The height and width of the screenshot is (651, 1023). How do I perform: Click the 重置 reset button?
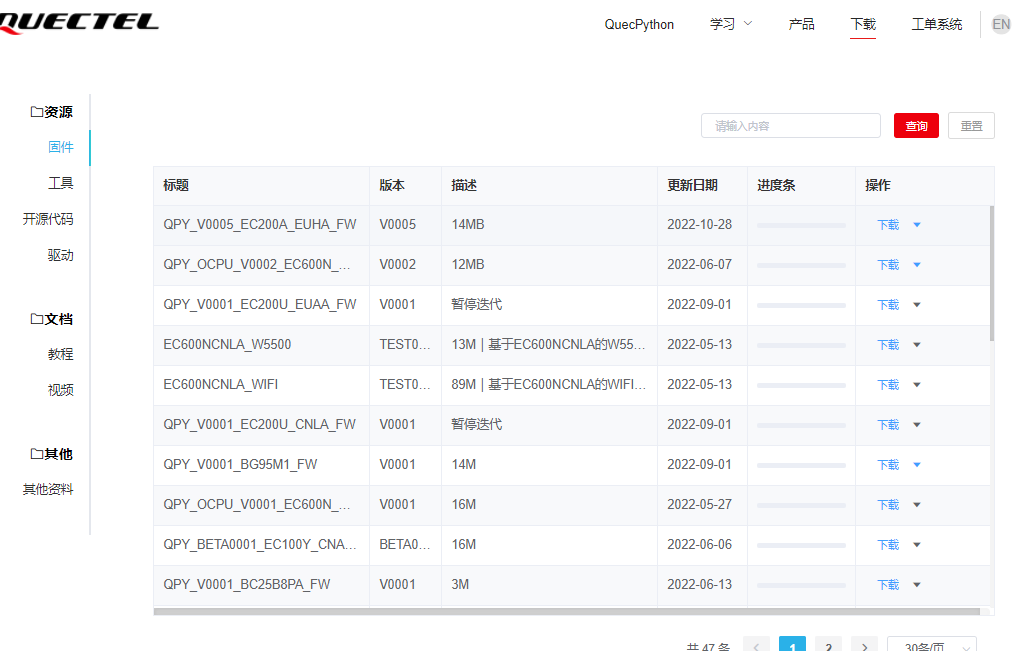[x=970, y=125]
